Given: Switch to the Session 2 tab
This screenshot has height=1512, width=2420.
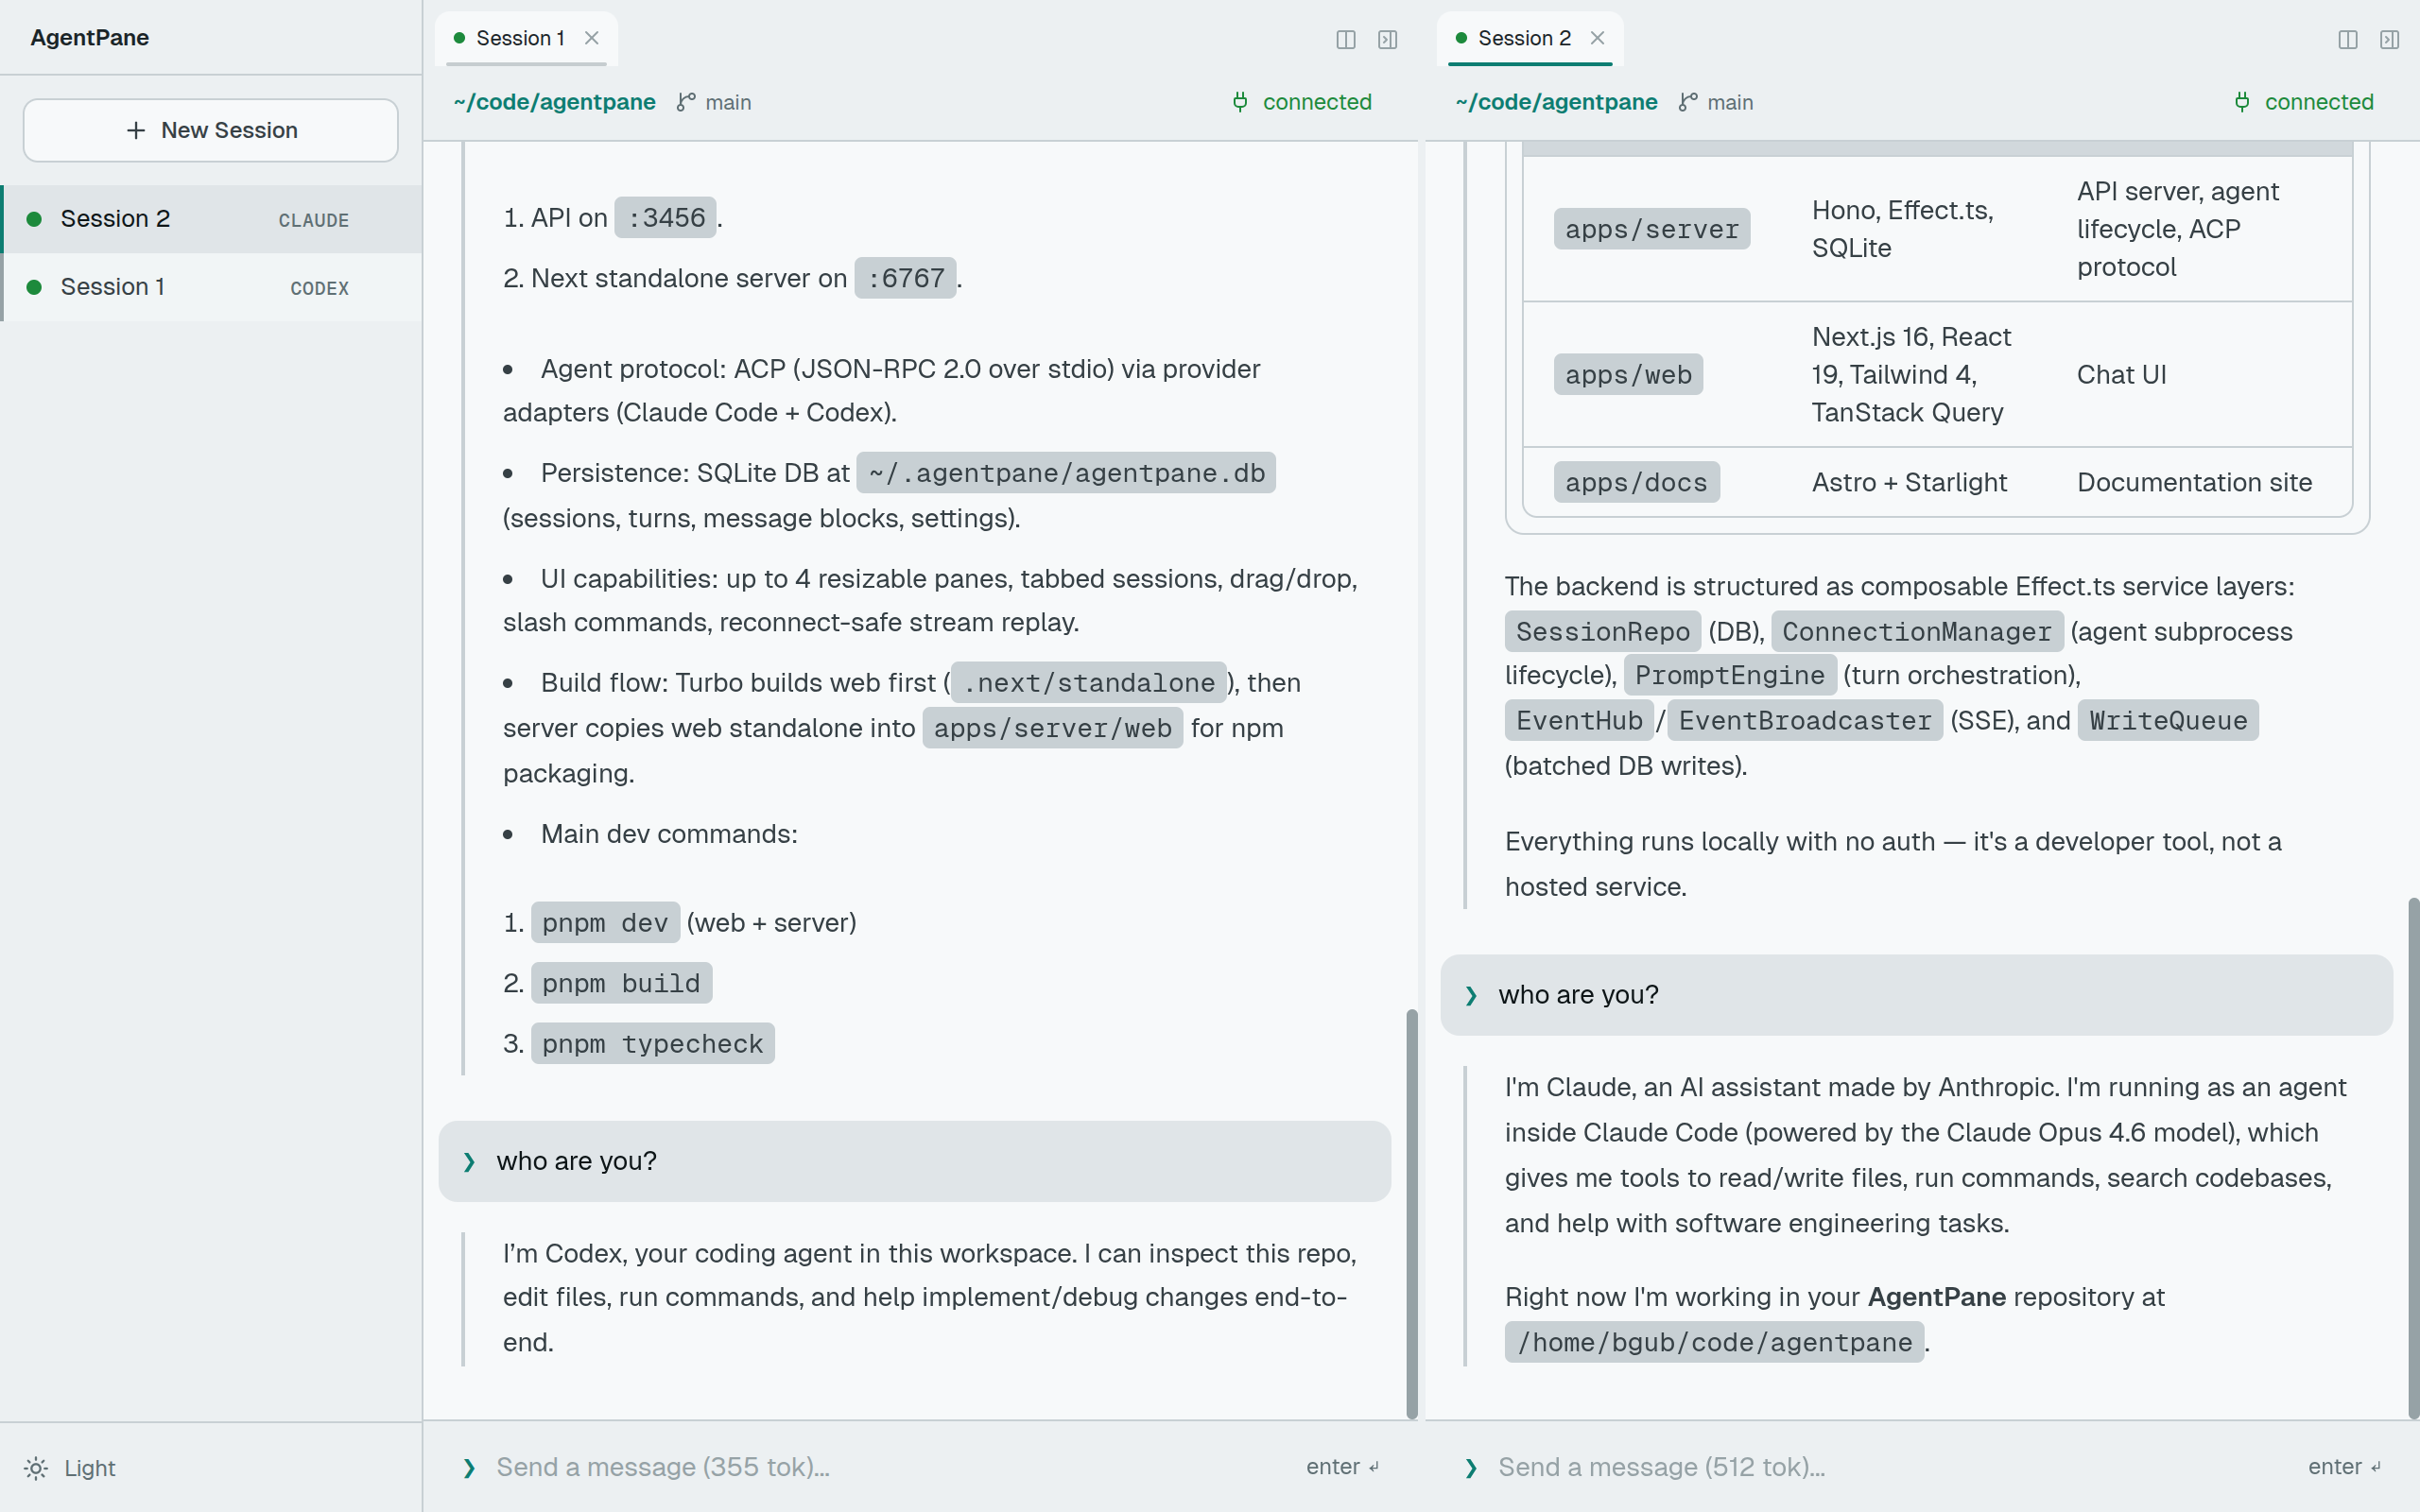Looking at the screenshot, I should click(1523, 38).
